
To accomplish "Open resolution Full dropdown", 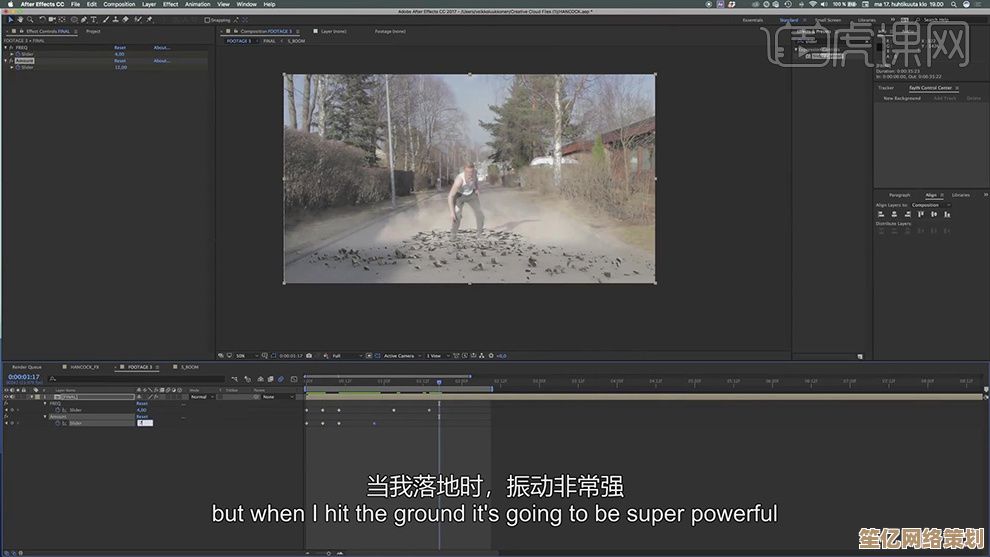I will point(347,356).
